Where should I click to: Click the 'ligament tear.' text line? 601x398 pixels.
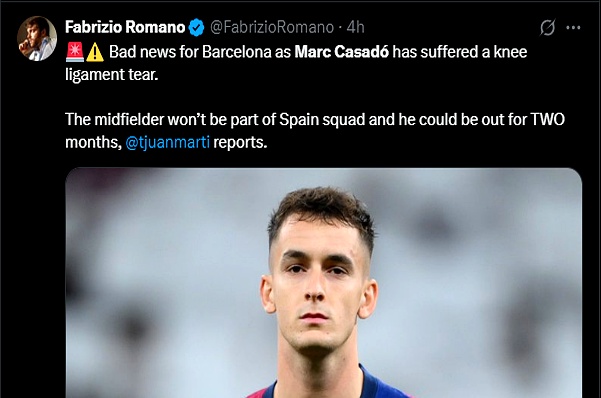coord(112,75)
